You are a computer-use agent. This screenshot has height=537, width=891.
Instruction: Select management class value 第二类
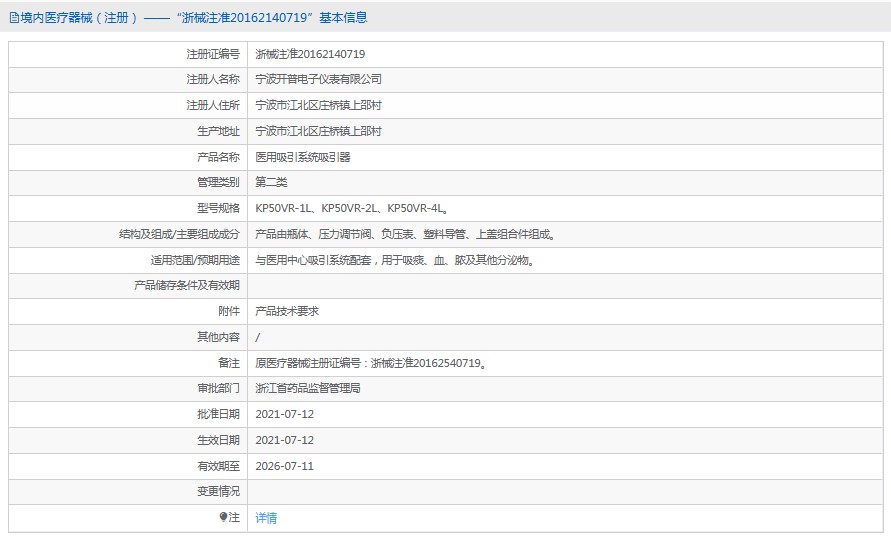271,182
